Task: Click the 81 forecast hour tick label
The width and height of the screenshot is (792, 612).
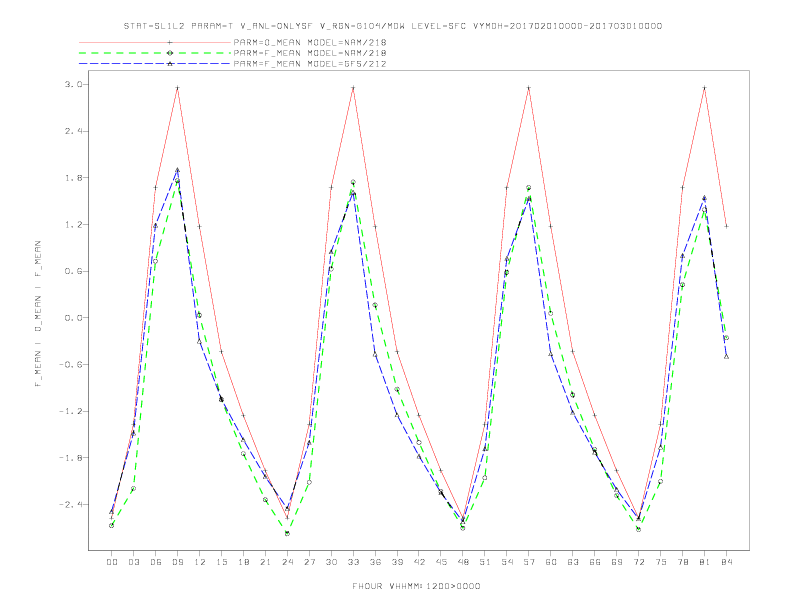Action: click(x=705, y=562)
